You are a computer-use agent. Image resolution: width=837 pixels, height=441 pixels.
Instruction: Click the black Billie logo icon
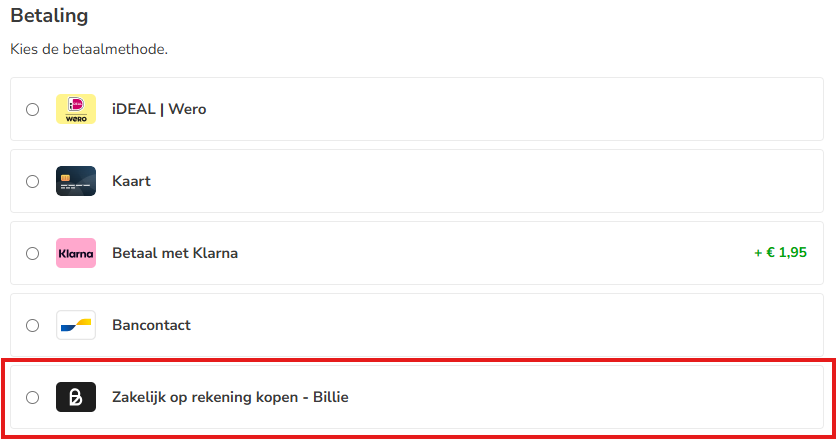pyautogui.click(x=76, y=397)
